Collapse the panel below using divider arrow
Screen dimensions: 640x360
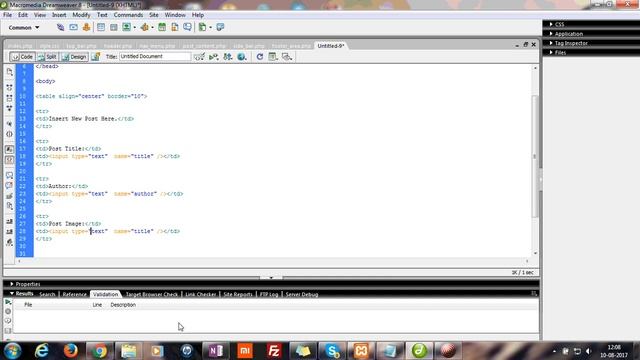[271, 278]
